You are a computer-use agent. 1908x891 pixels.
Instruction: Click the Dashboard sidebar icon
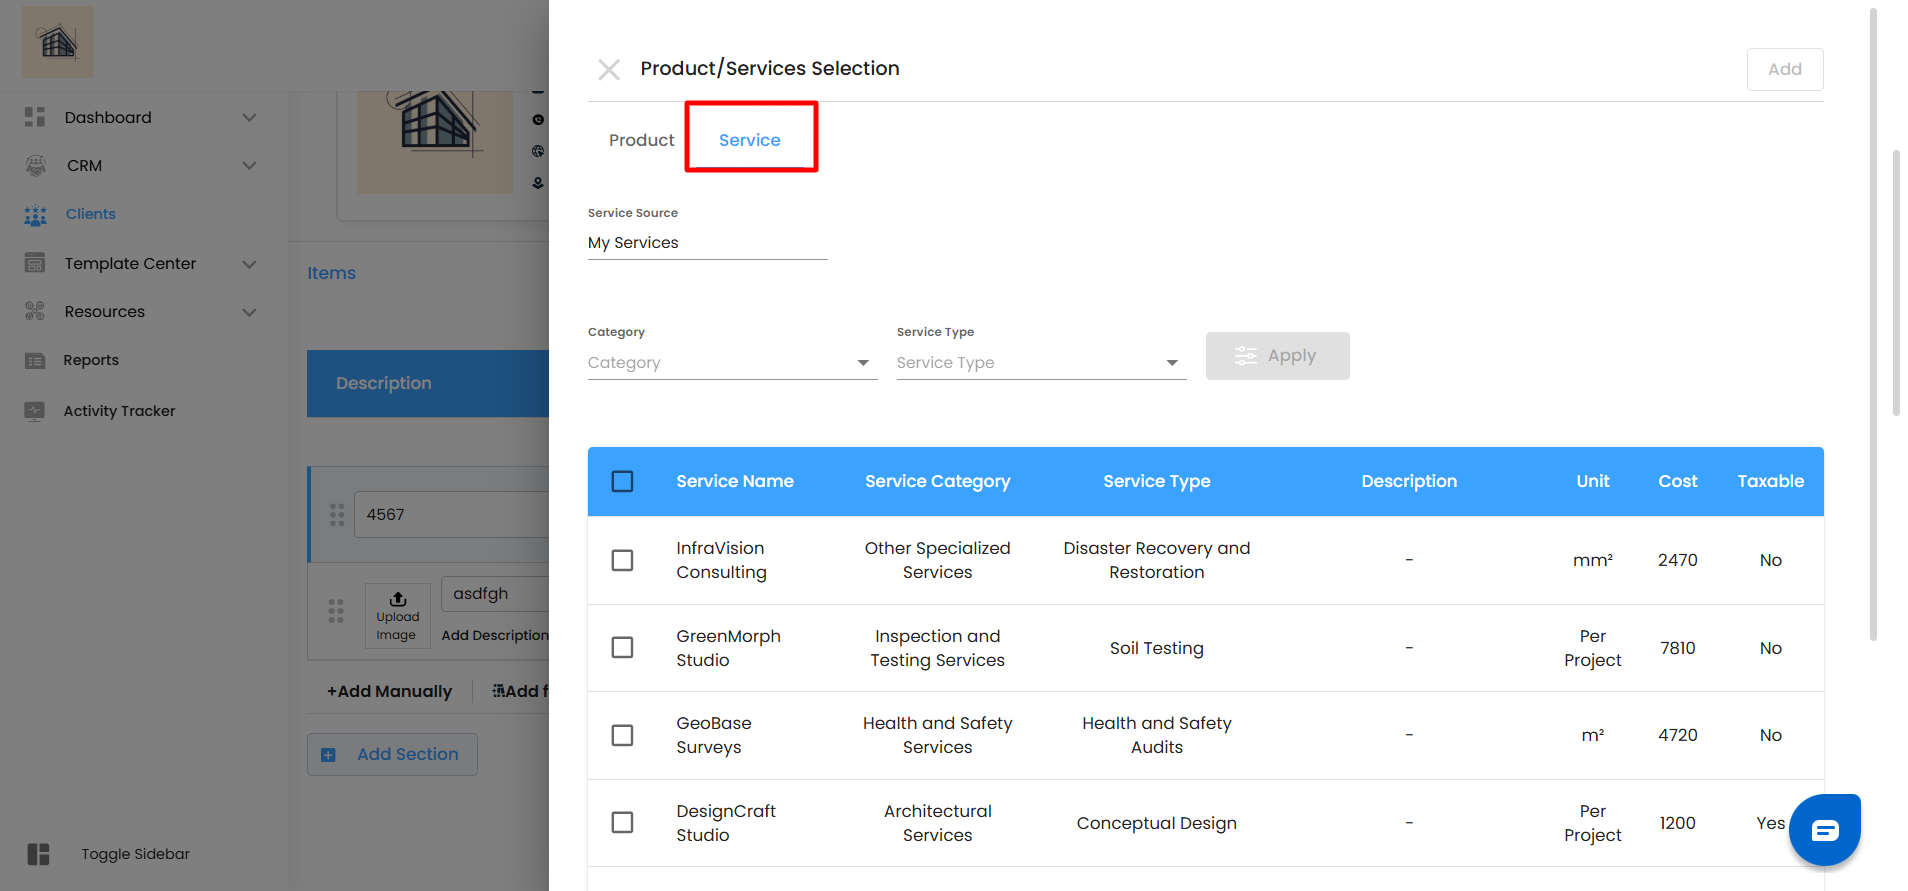[35, 117]
